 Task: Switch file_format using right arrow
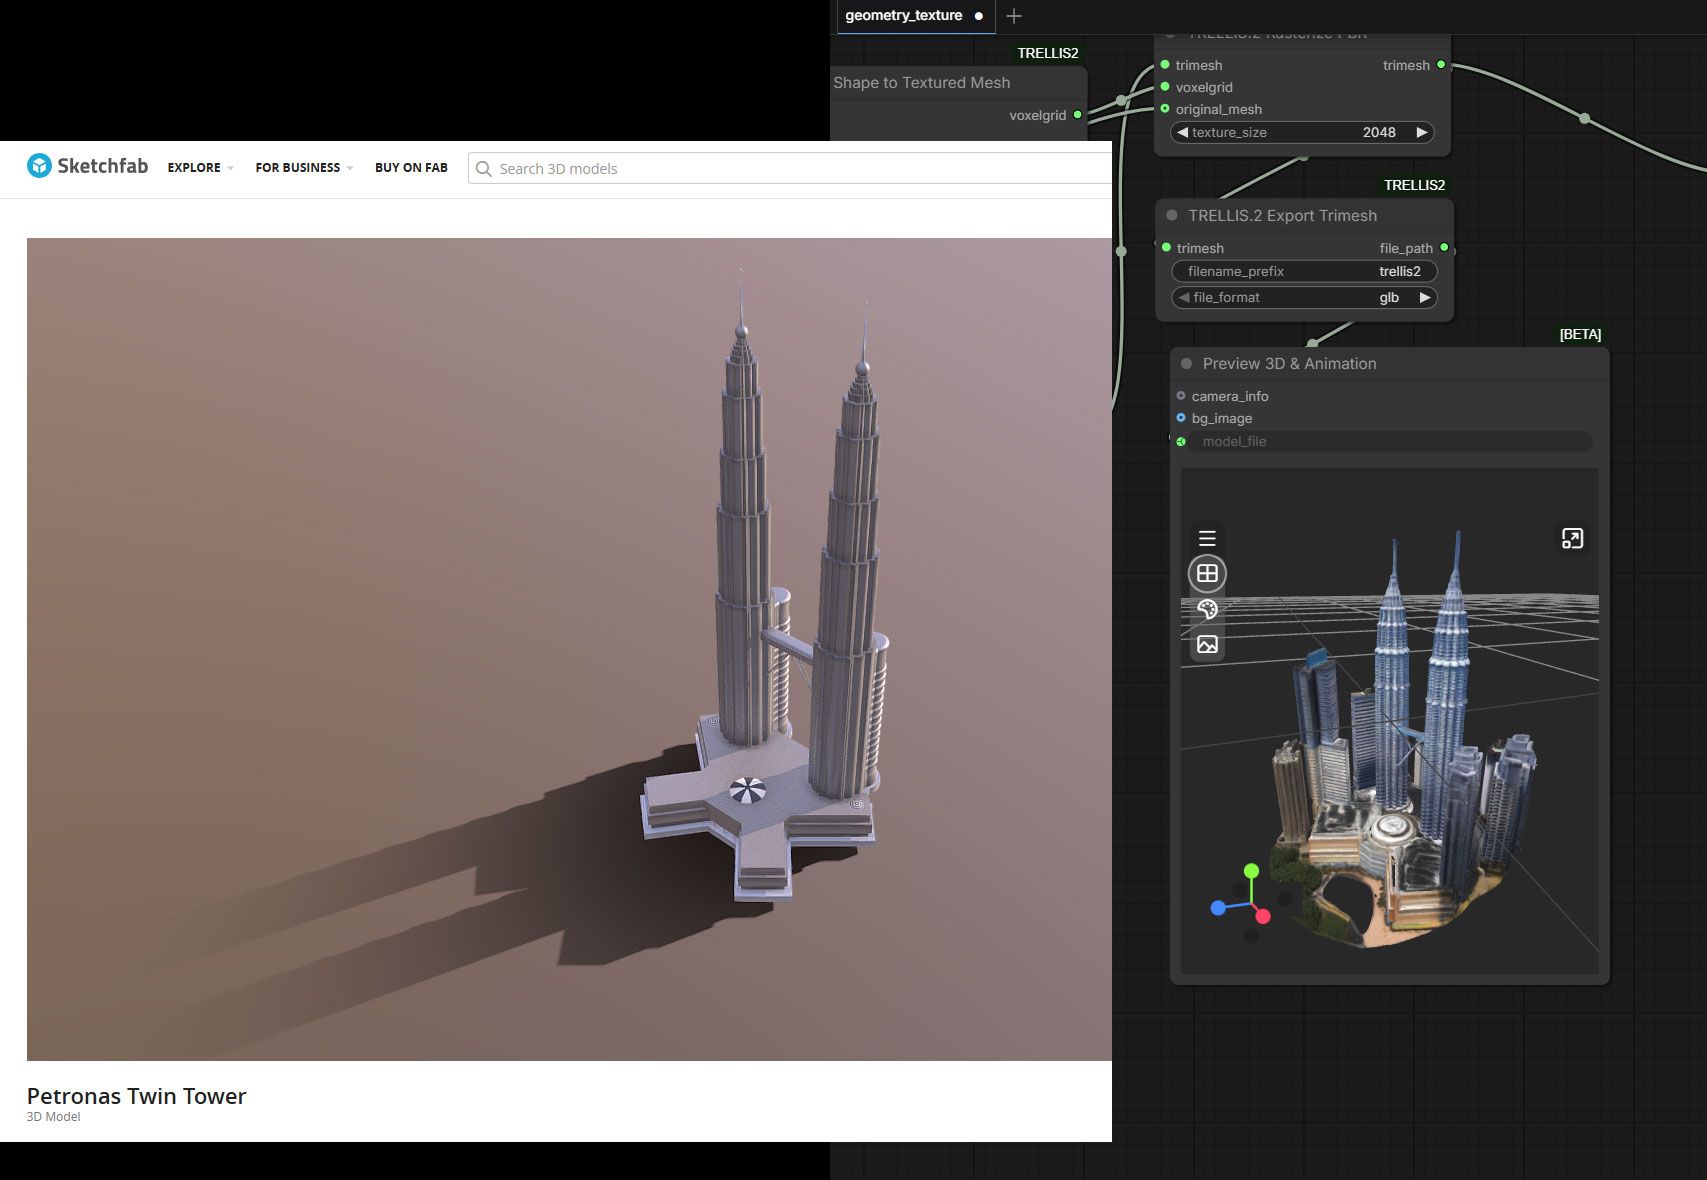point(1425,298)
